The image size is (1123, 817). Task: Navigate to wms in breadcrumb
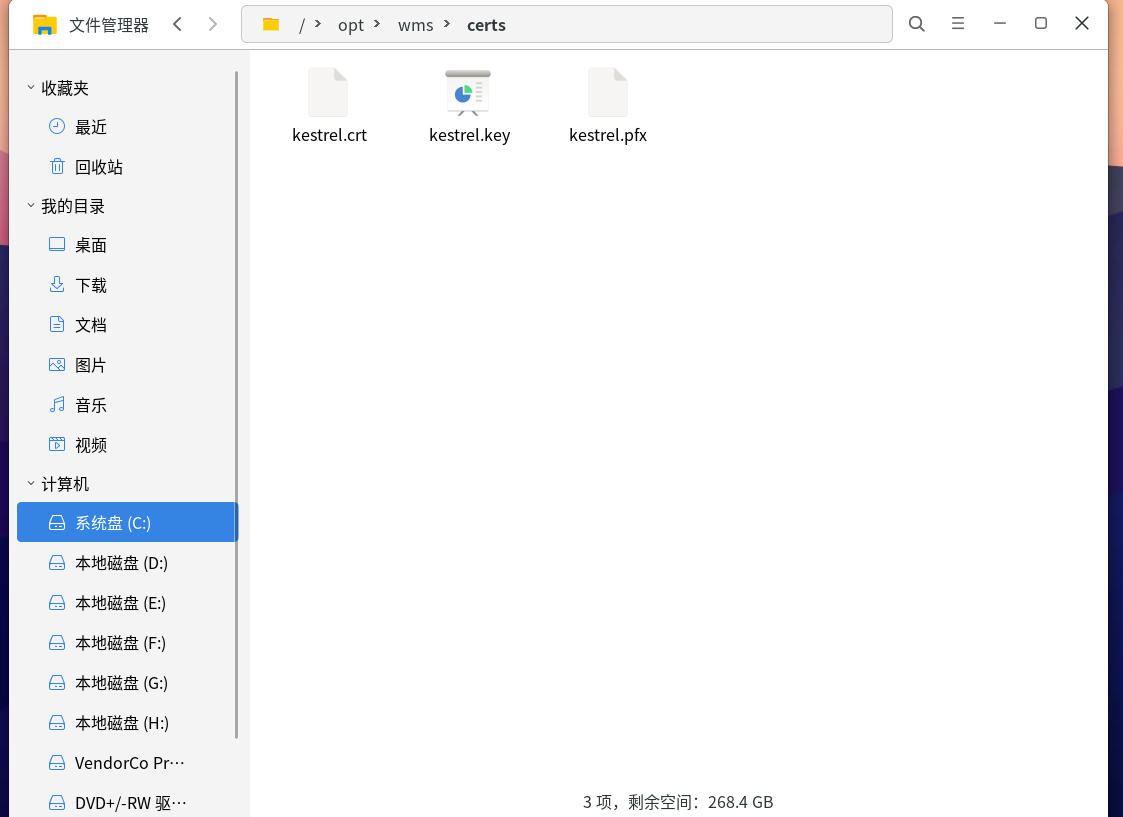click(415, 25)
